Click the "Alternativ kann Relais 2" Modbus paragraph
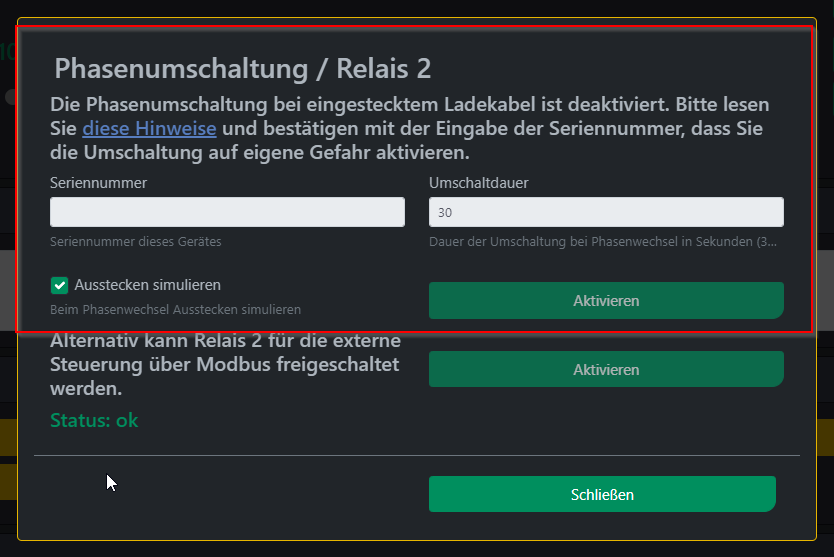This screenshot has width=834, height=557. (x=226, y=364)
